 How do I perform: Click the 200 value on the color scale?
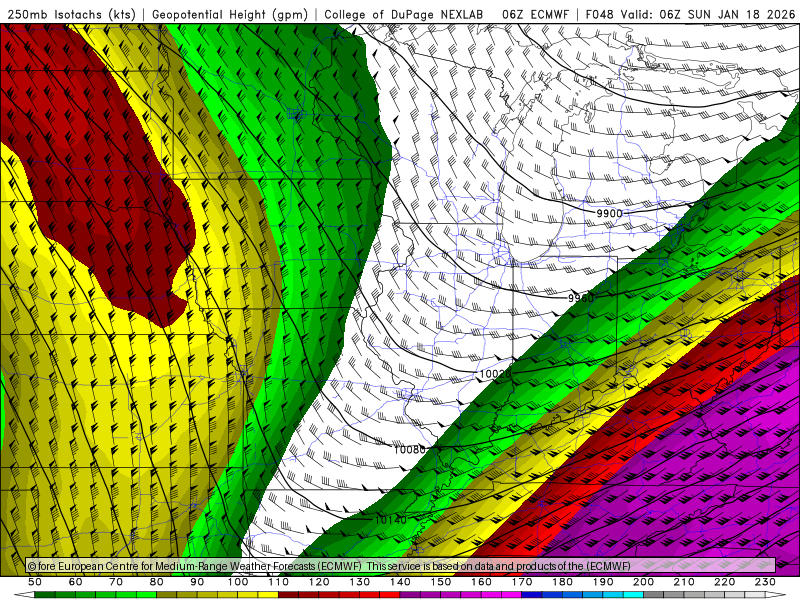tap(643, 582)
